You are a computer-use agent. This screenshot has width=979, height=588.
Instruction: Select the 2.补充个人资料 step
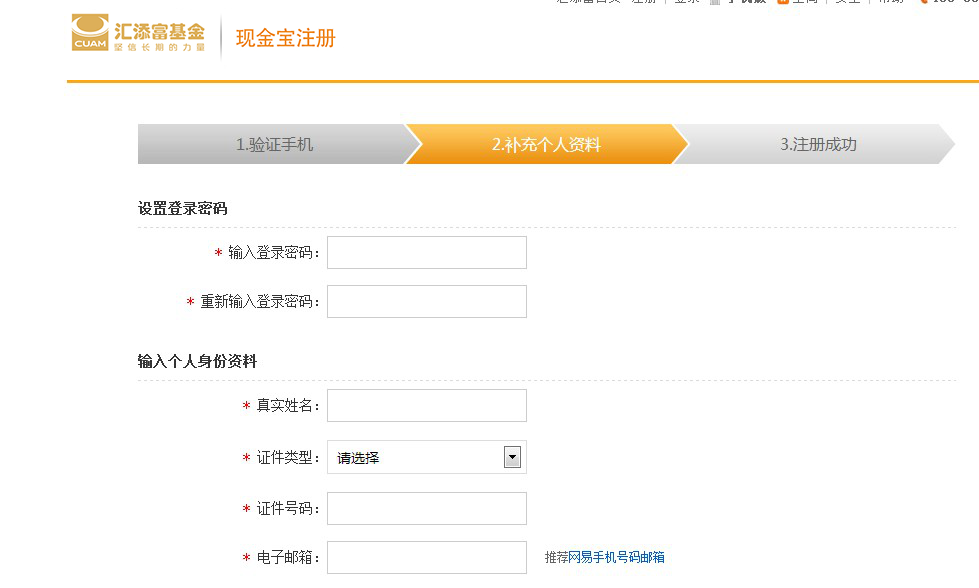click(x=546, y=144)
